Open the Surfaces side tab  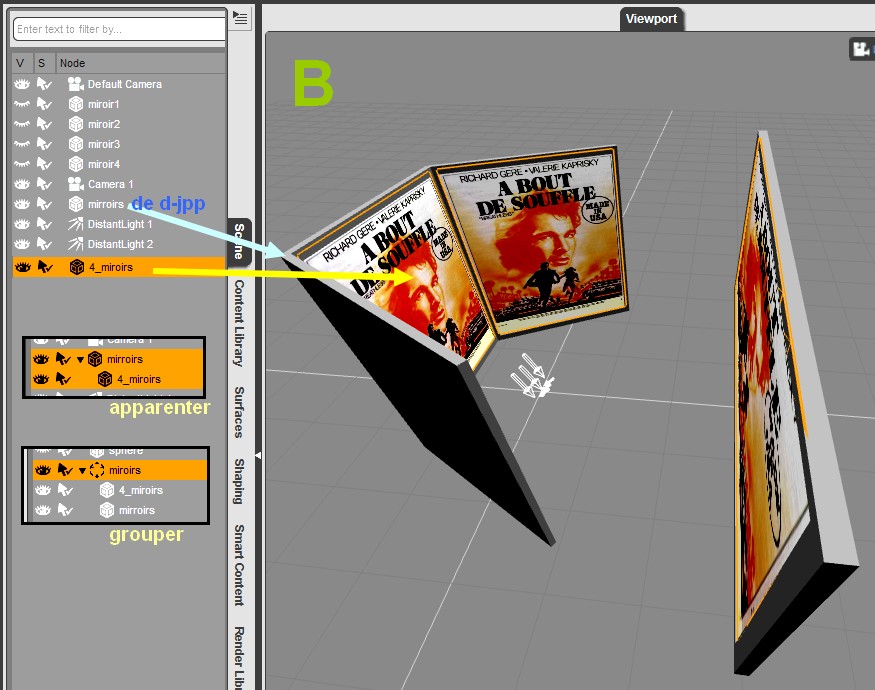(x=239, y=413)
